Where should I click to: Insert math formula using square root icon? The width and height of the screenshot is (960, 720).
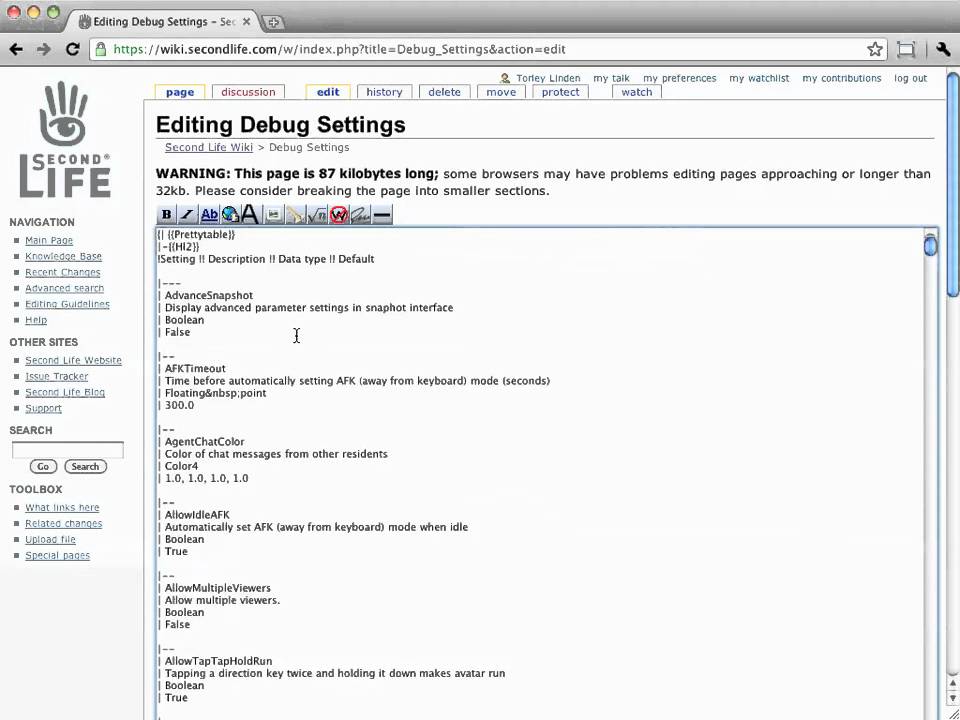(x=317, y=215)
